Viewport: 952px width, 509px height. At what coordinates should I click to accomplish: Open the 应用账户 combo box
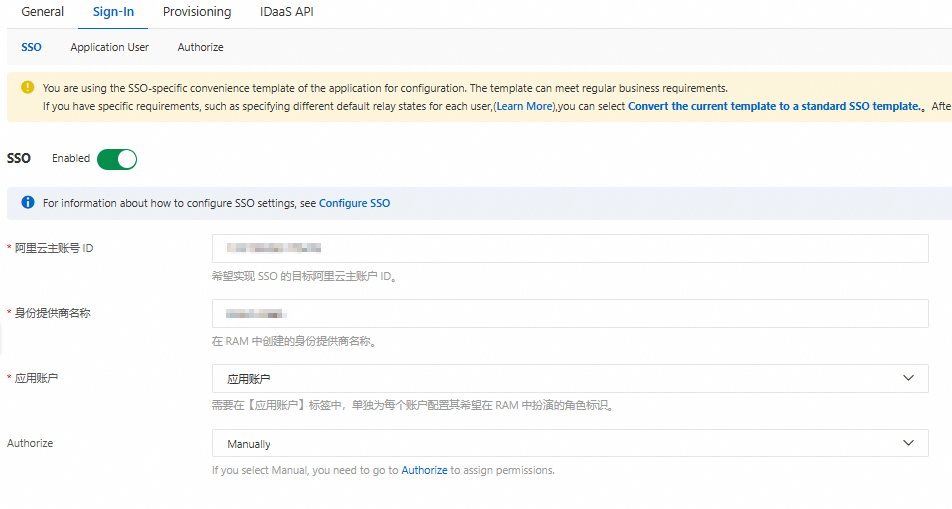pos(570,378)
